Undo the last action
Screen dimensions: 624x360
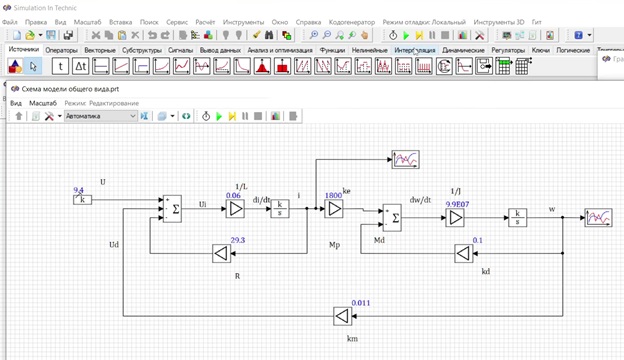click(152, 35)
